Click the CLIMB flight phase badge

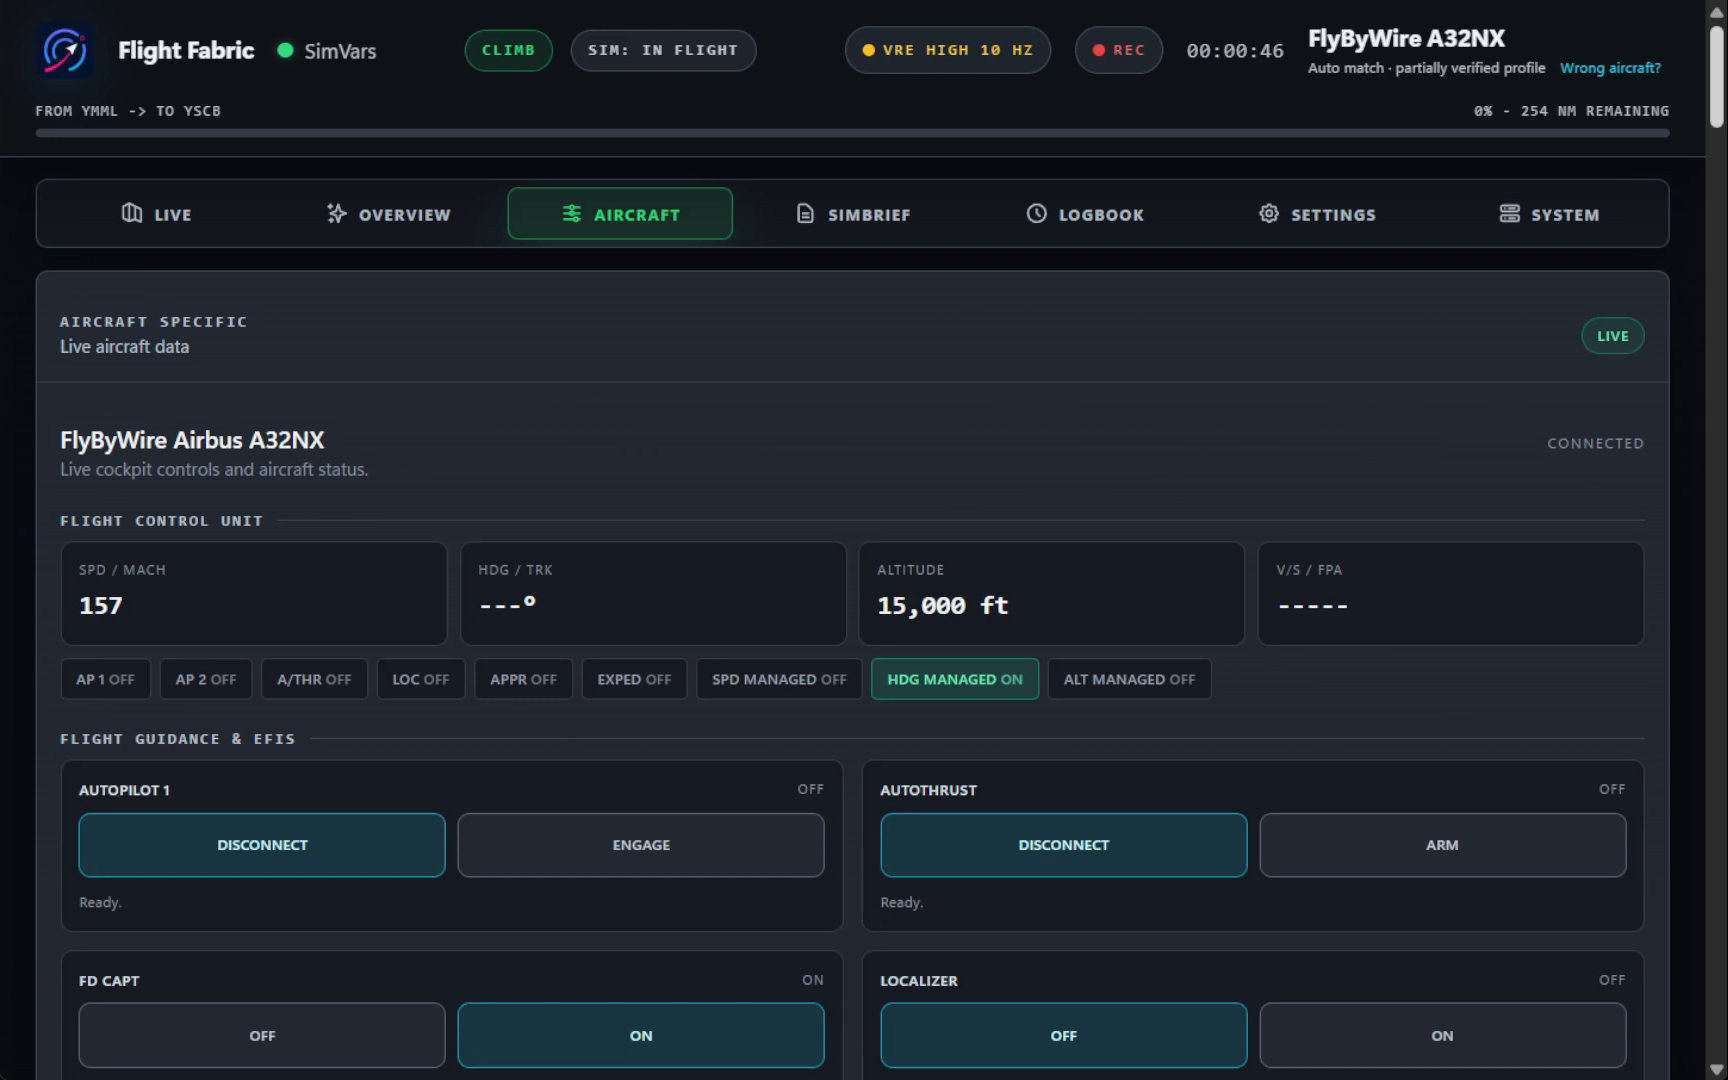(508, 50)
